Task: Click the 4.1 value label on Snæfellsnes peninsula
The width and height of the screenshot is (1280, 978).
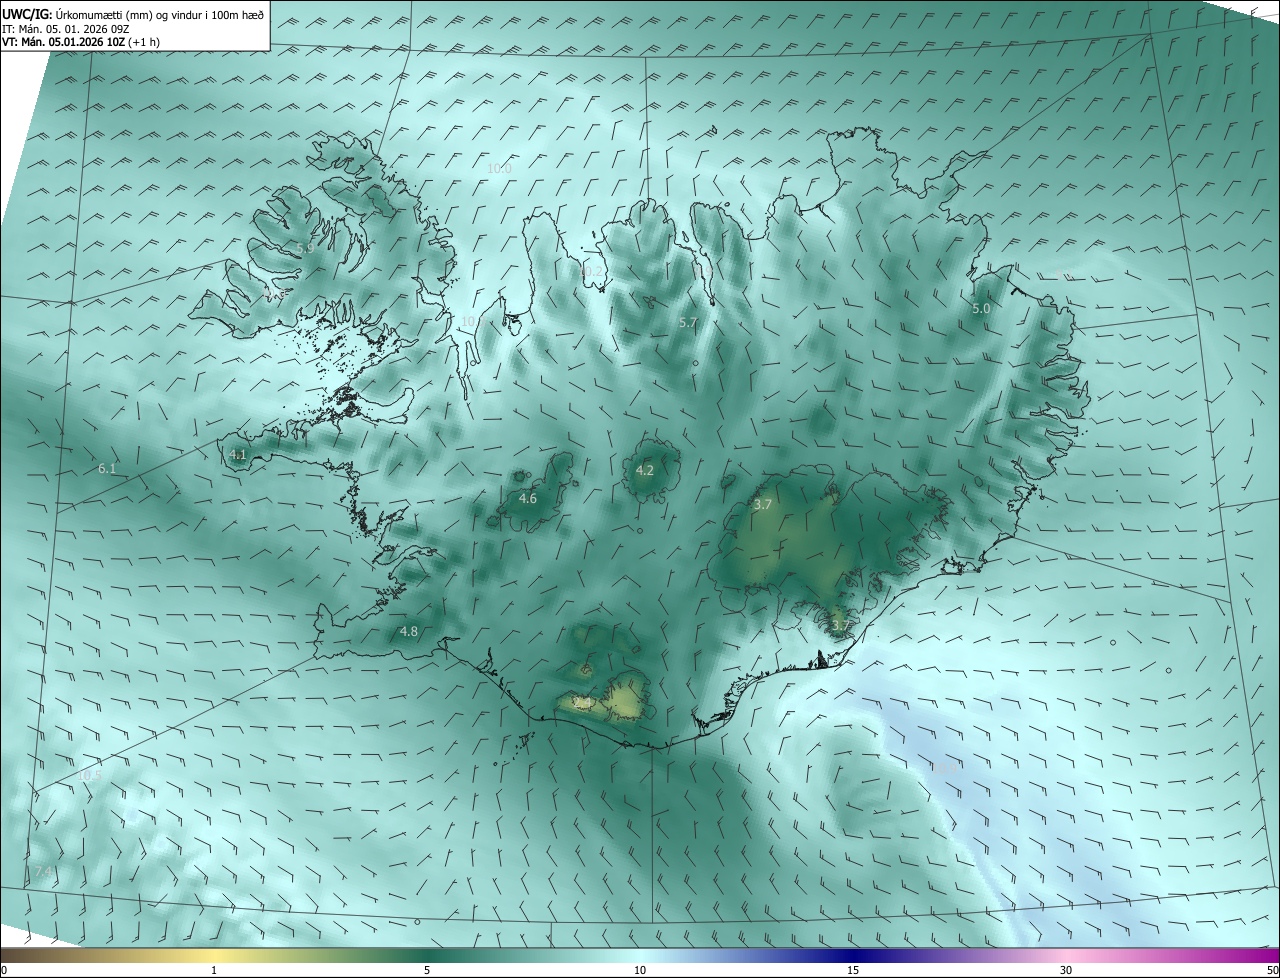Action: [x=238, y=455]
